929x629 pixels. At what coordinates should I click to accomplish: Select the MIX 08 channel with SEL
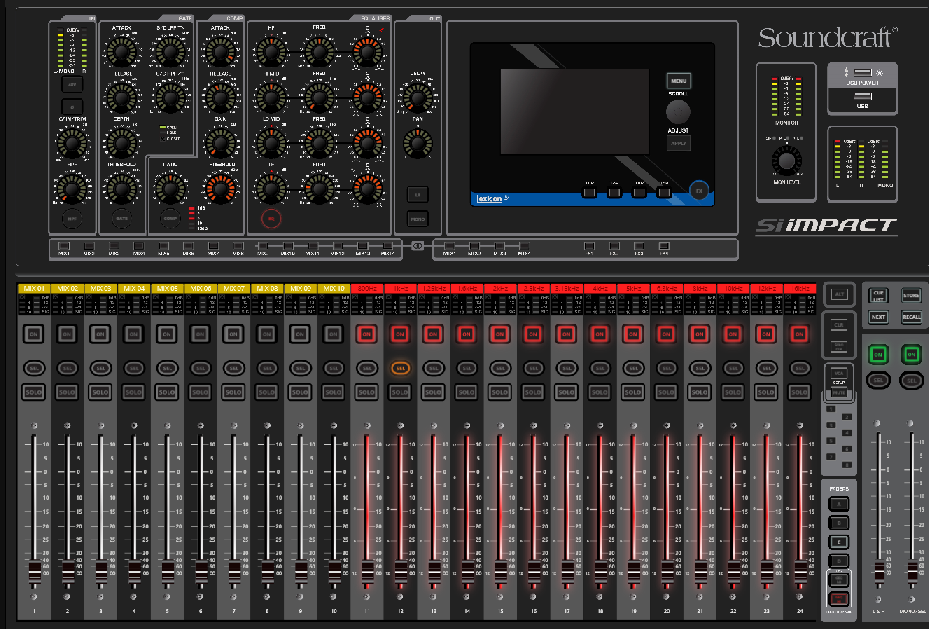[267, 368]
